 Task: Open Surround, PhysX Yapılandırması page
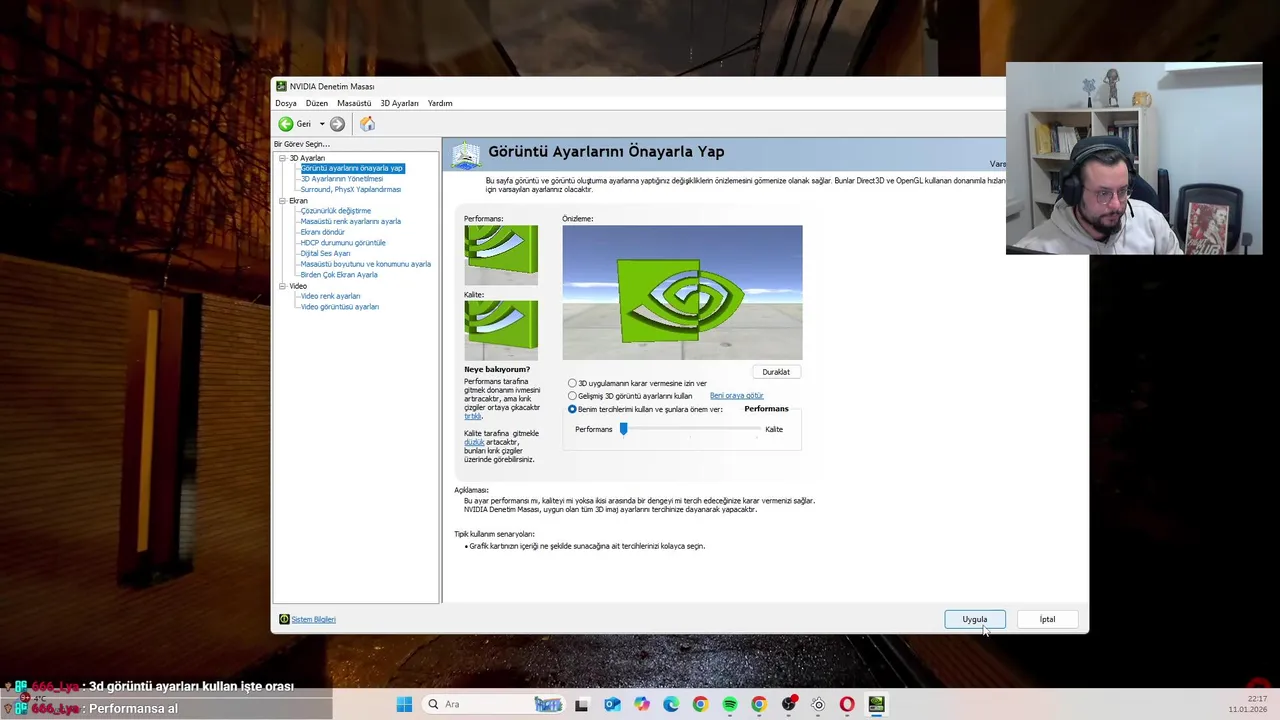tap(351, 189)
